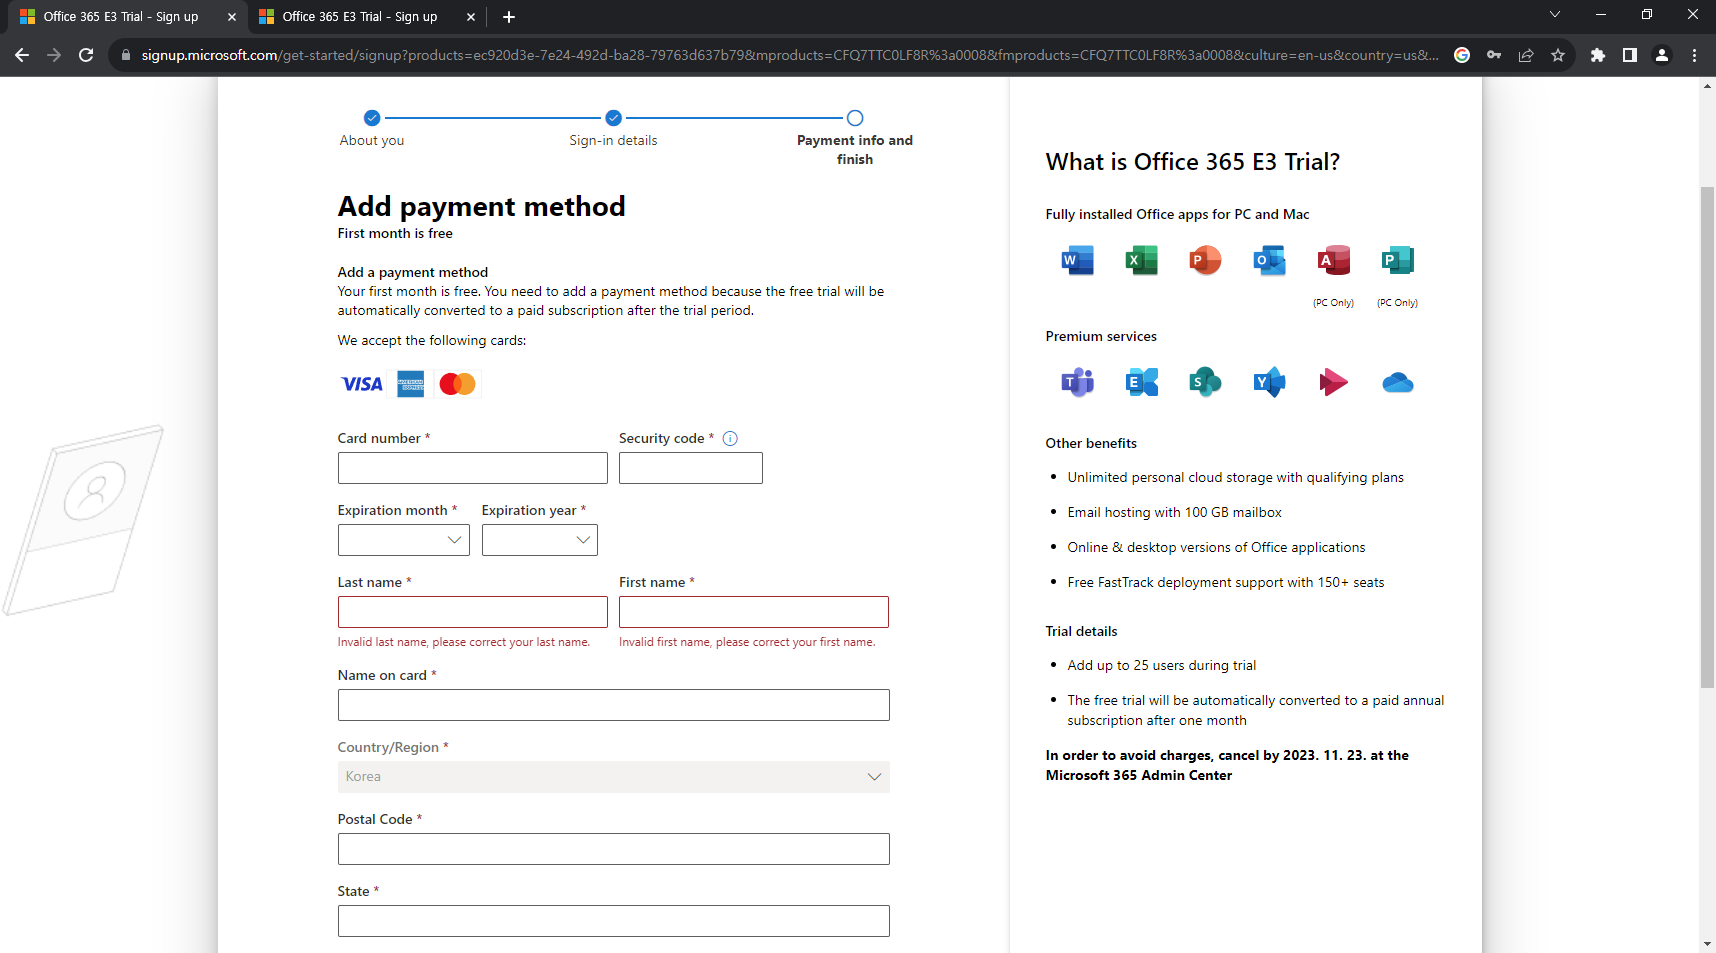Click the Mastercard logo
Viewport: 1716px width, 953px height.
click(458, 384)
